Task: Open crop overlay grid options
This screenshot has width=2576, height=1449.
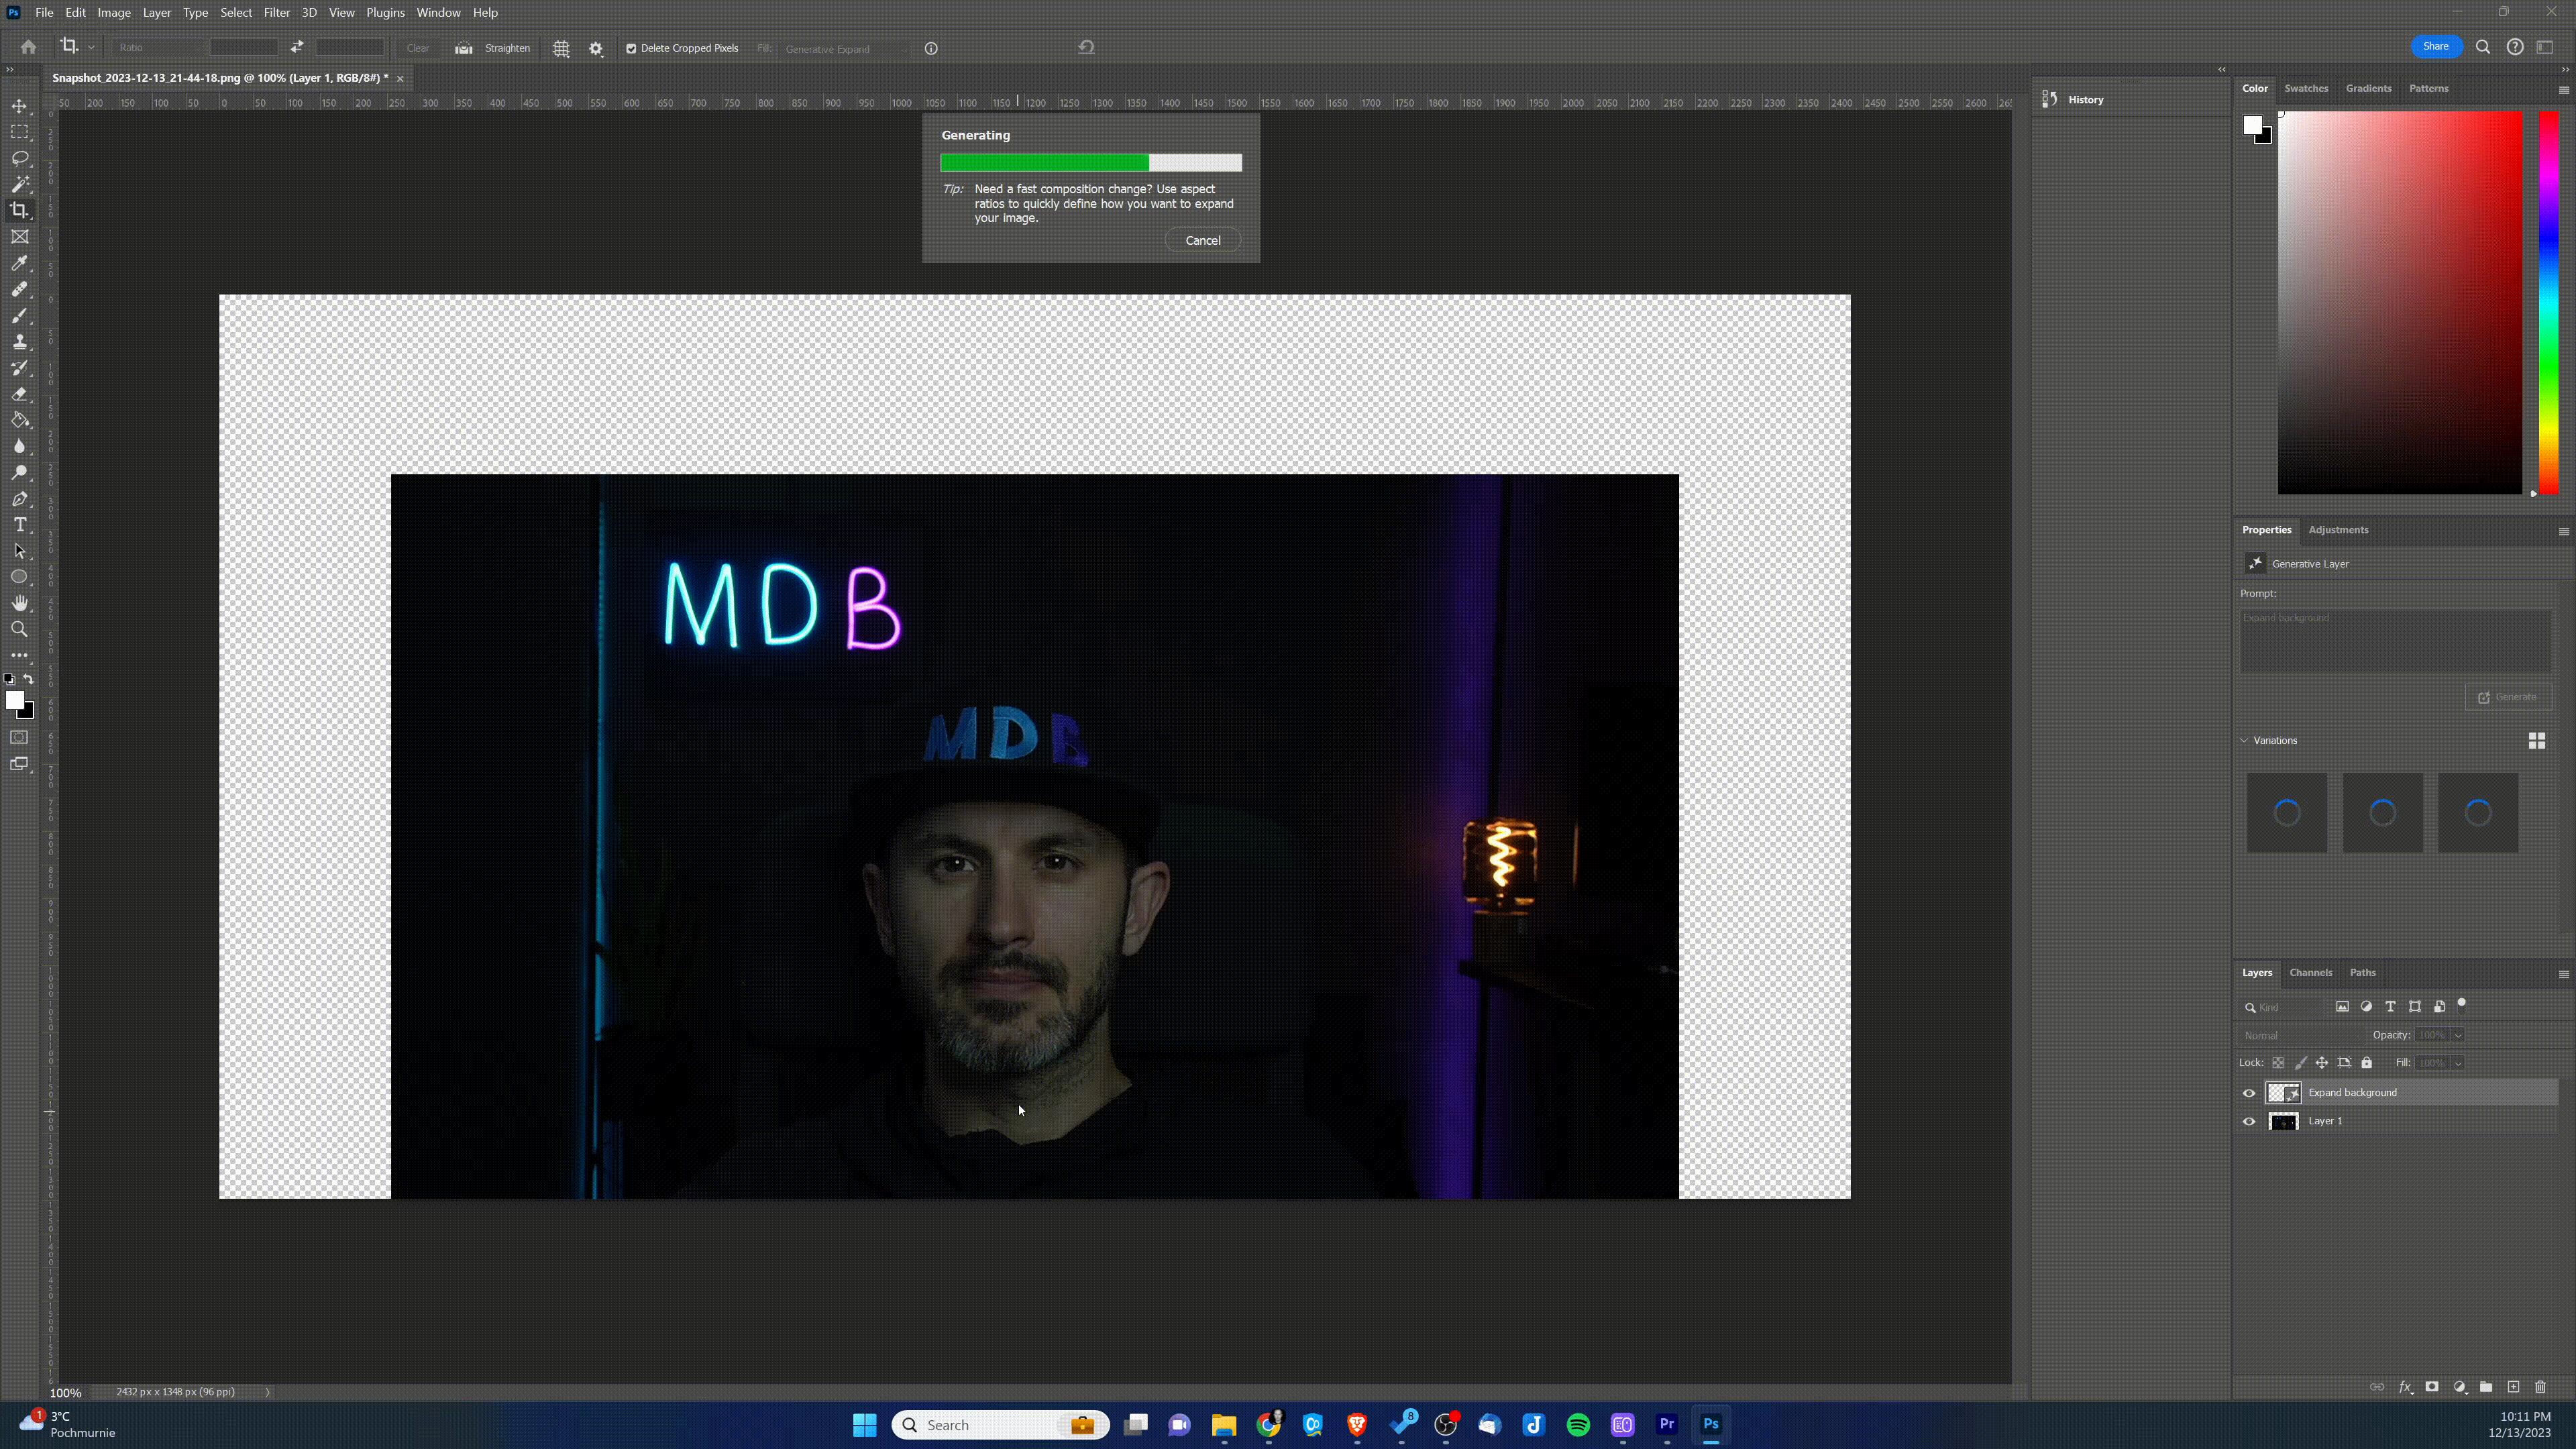Action: pos(562,48)
